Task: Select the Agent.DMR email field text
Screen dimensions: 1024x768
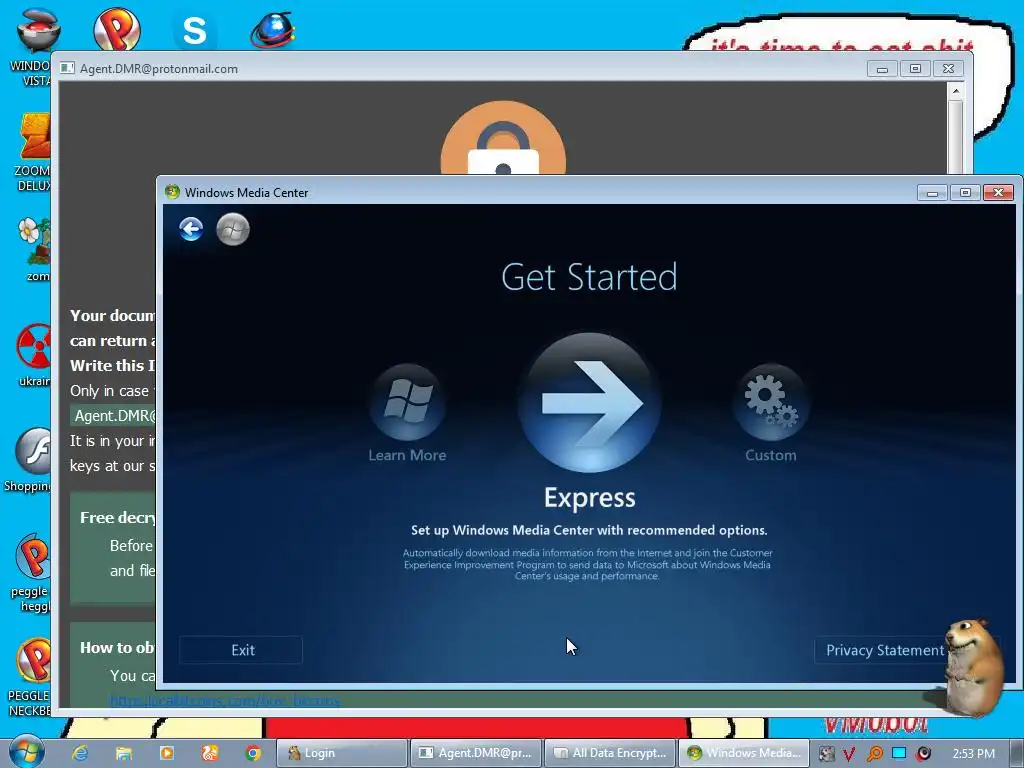Action: pyautogui.click(x=114, y=415)
